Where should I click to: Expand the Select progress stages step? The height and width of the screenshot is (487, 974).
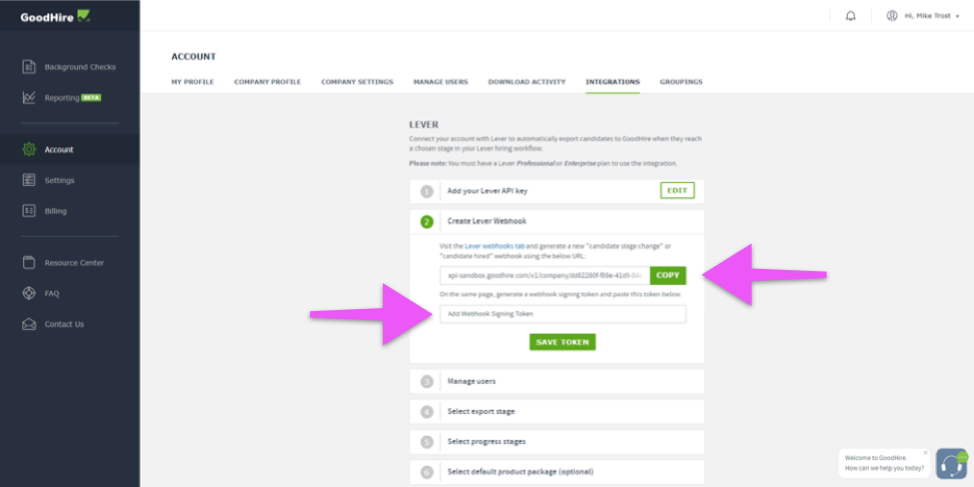(x=557, y=442)
